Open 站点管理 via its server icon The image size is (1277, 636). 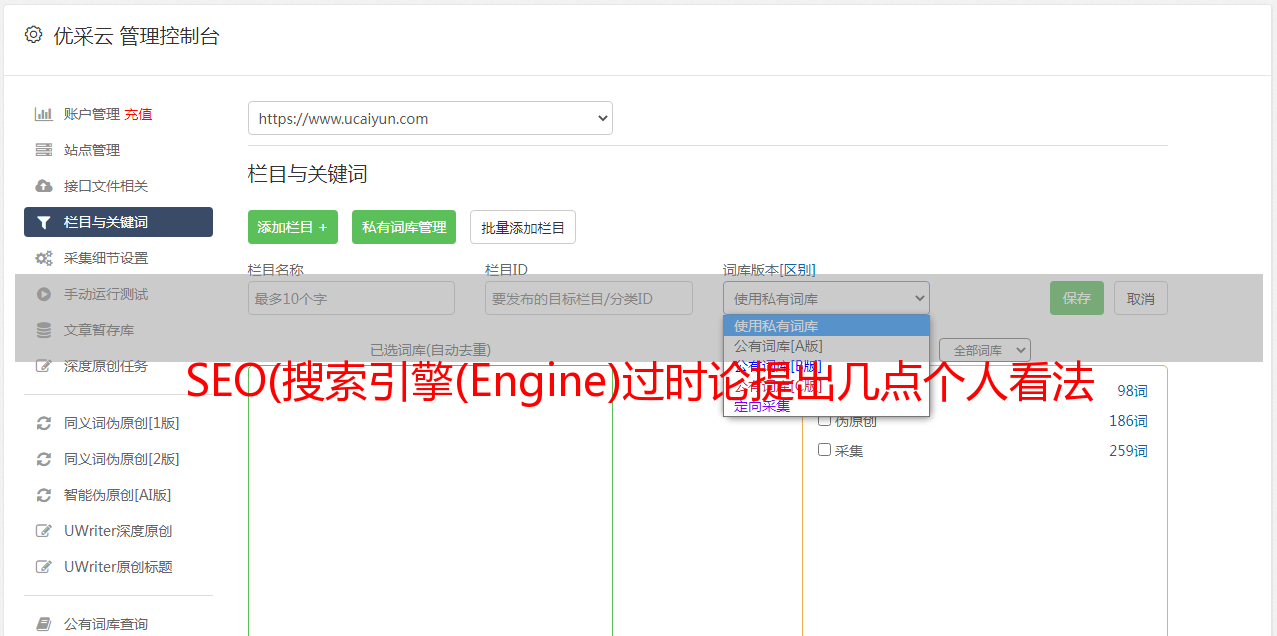[x=43, y=150]
